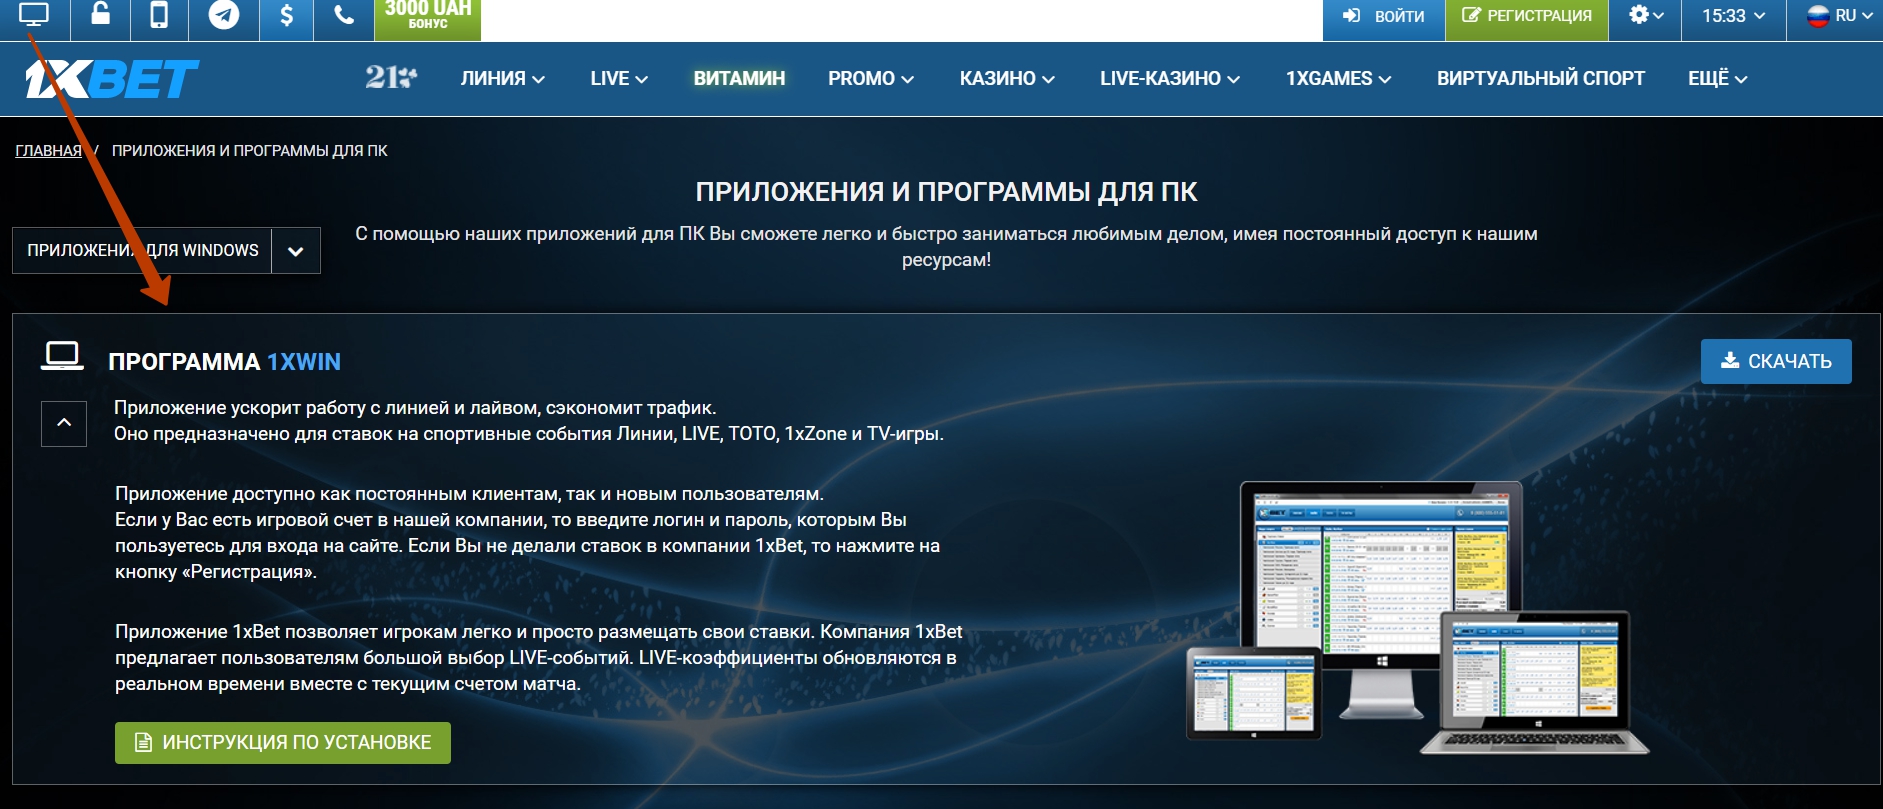1883x809 pixels.
Task: Click ГЛАВНАЯ breadcrumb link
Action: coord(48,151)
